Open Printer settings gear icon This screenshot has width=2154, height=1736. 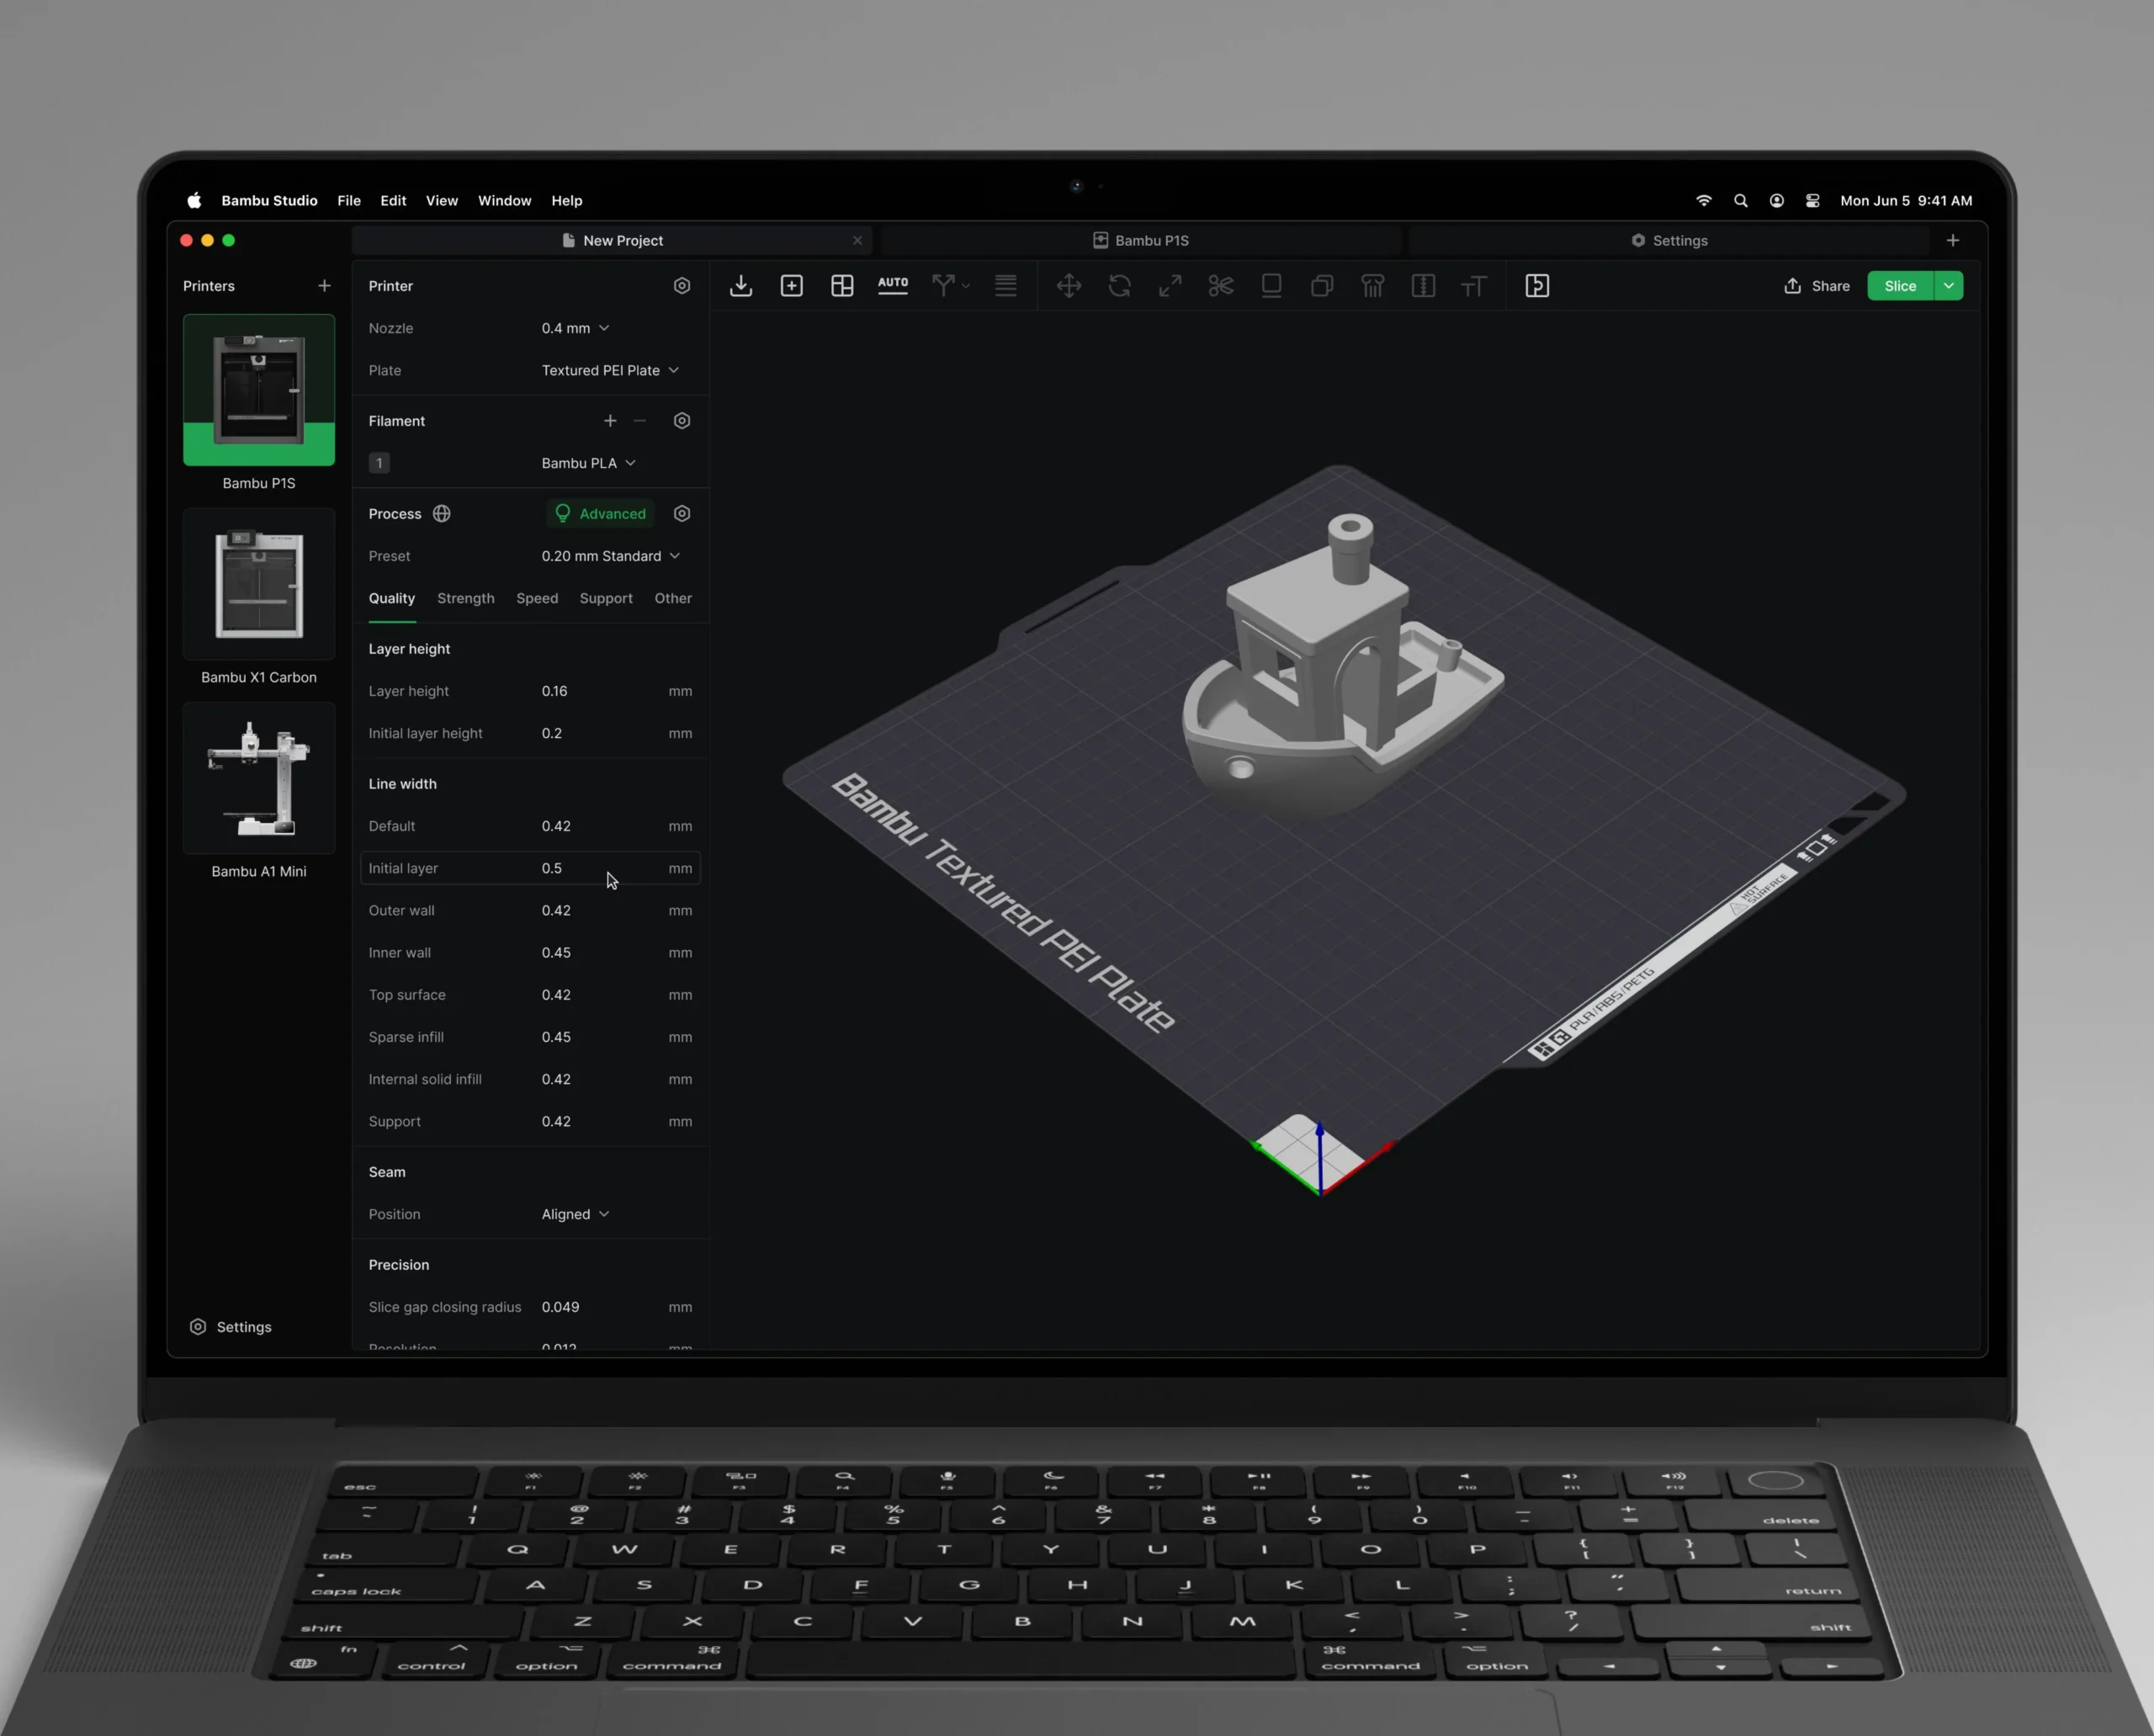point(682,286)
